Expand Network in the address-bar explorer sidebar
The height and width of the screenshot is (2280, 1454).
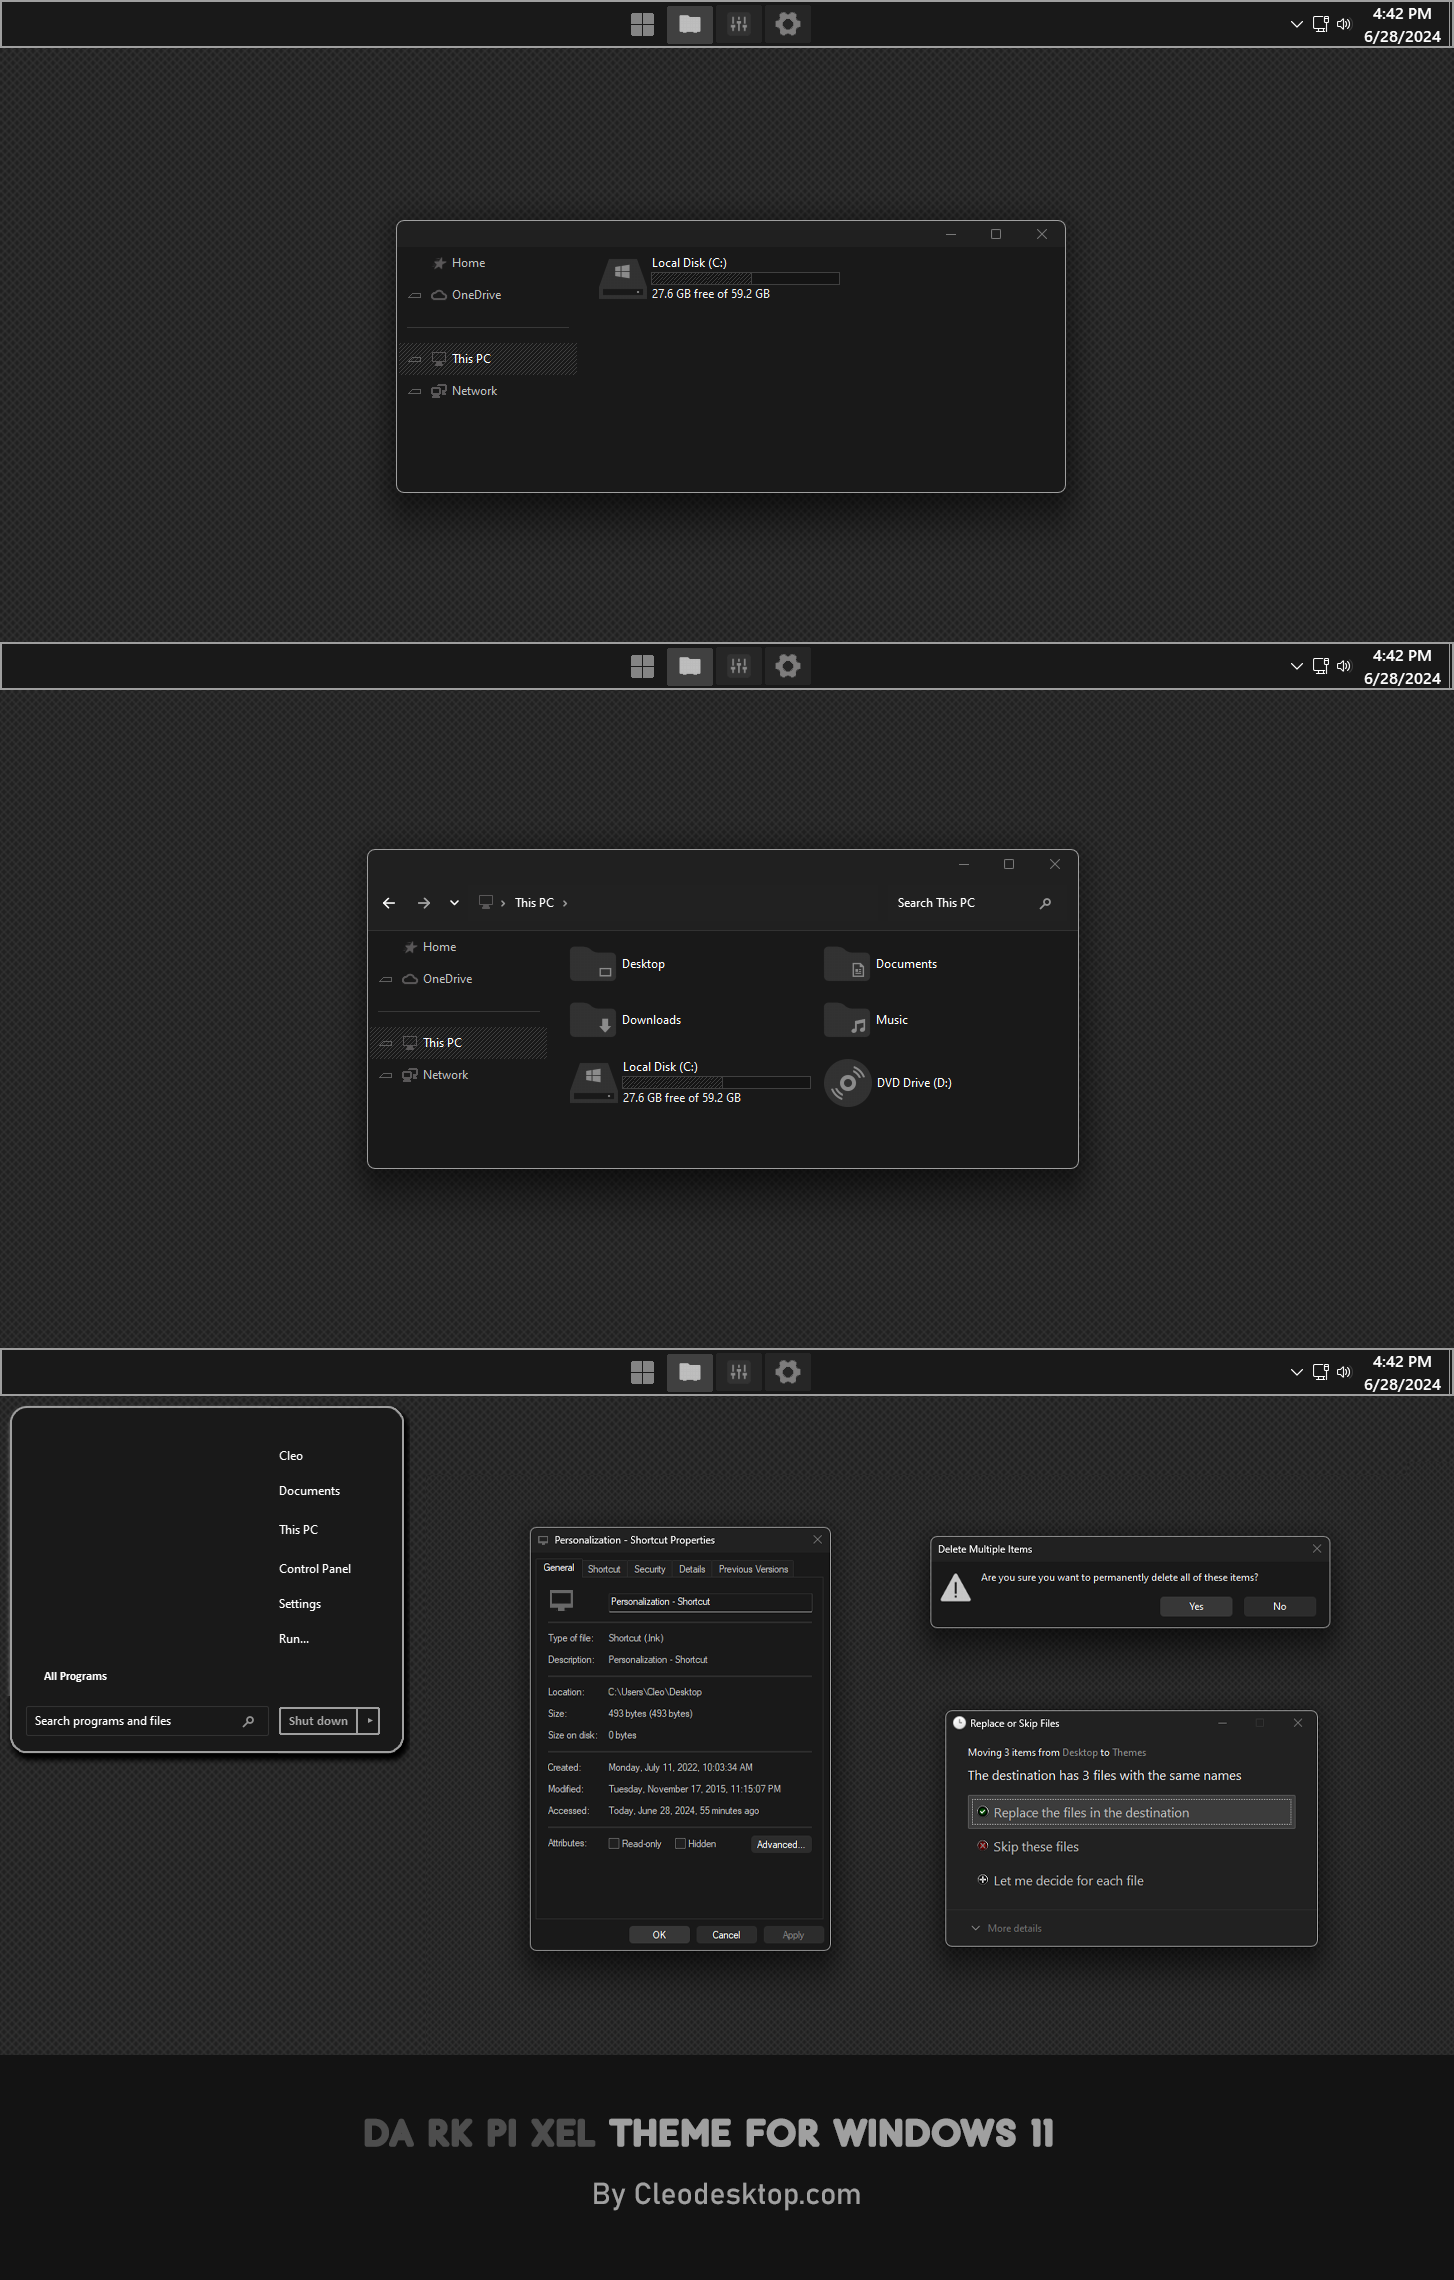(386, 1075)
